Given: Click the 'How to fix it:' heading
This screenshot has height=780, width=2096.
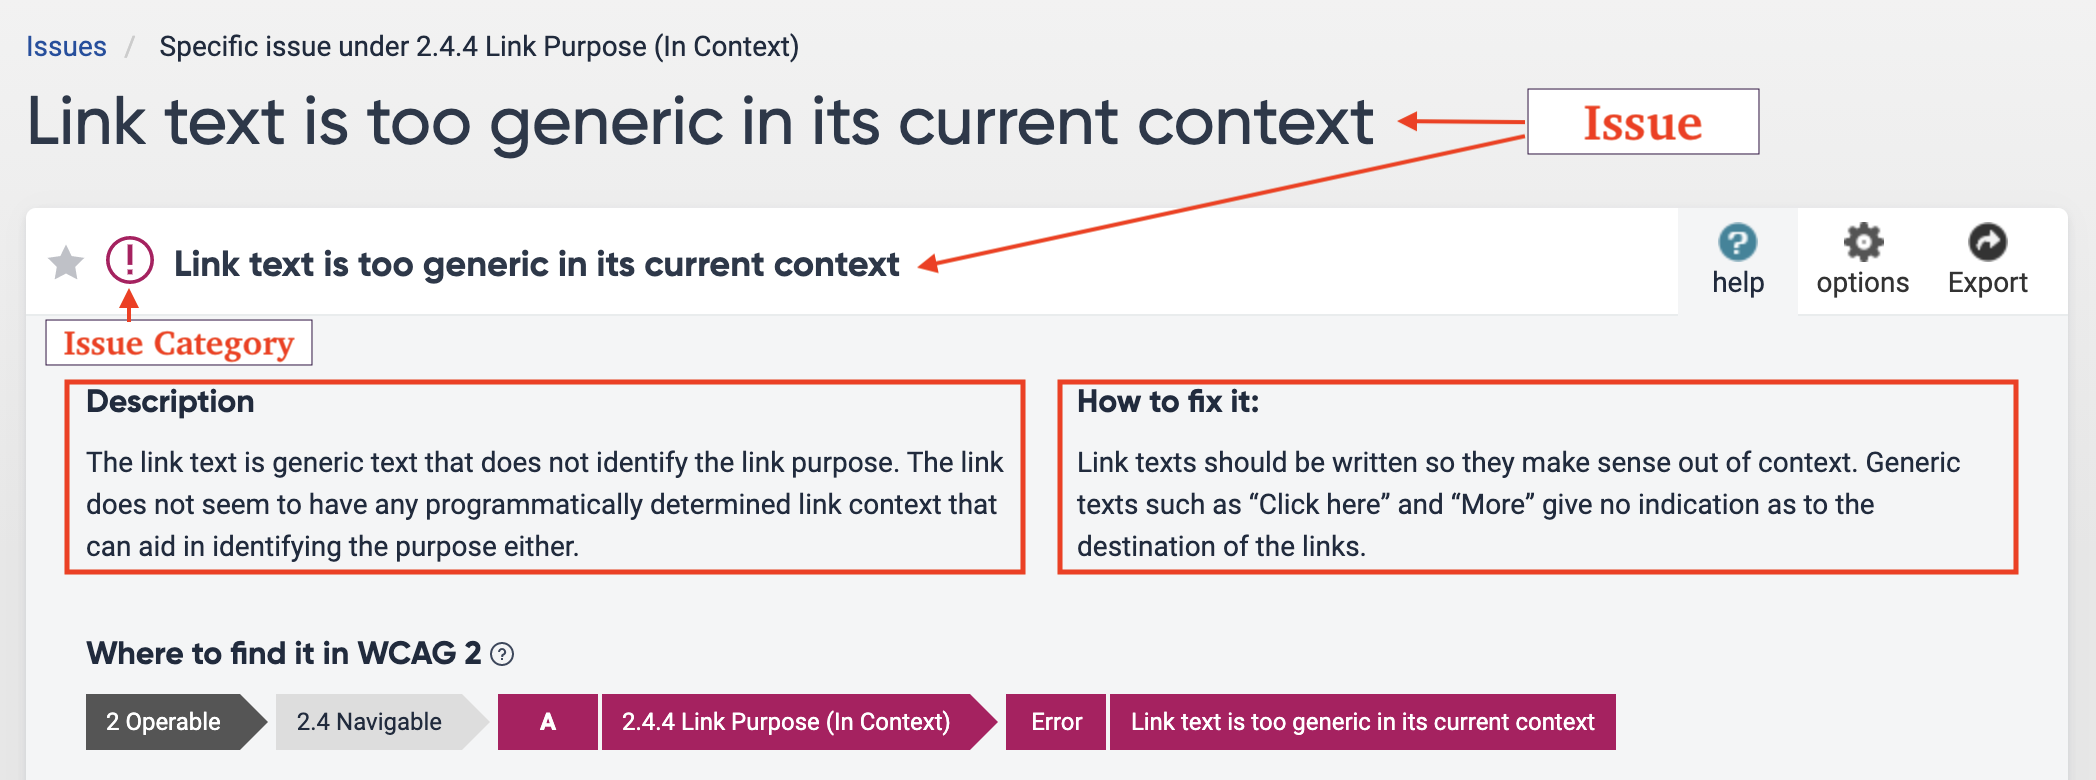Looking at the screenshot, I should (1167, 402).
